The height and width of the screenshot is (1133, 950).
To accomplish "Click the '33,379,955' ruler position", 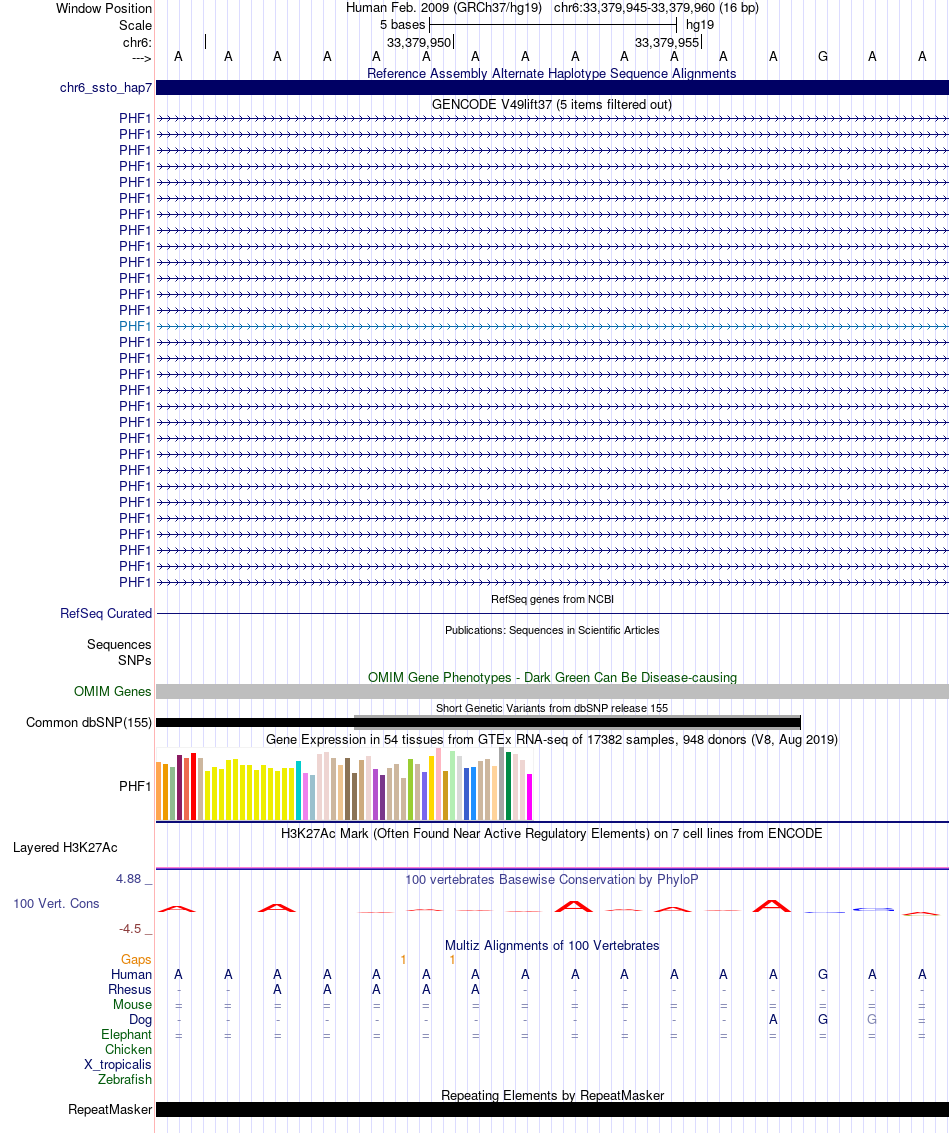I will [x=667, y=43].
